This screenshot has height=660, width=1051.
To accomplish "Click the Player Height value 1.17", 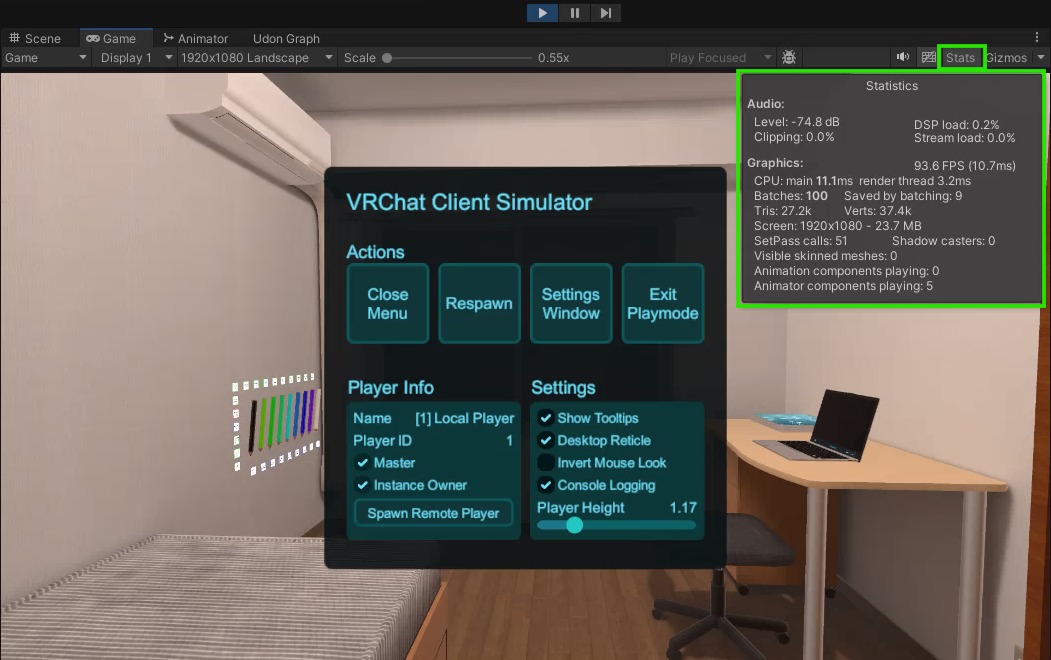I will pyautogui.click(x=683, y=508).
